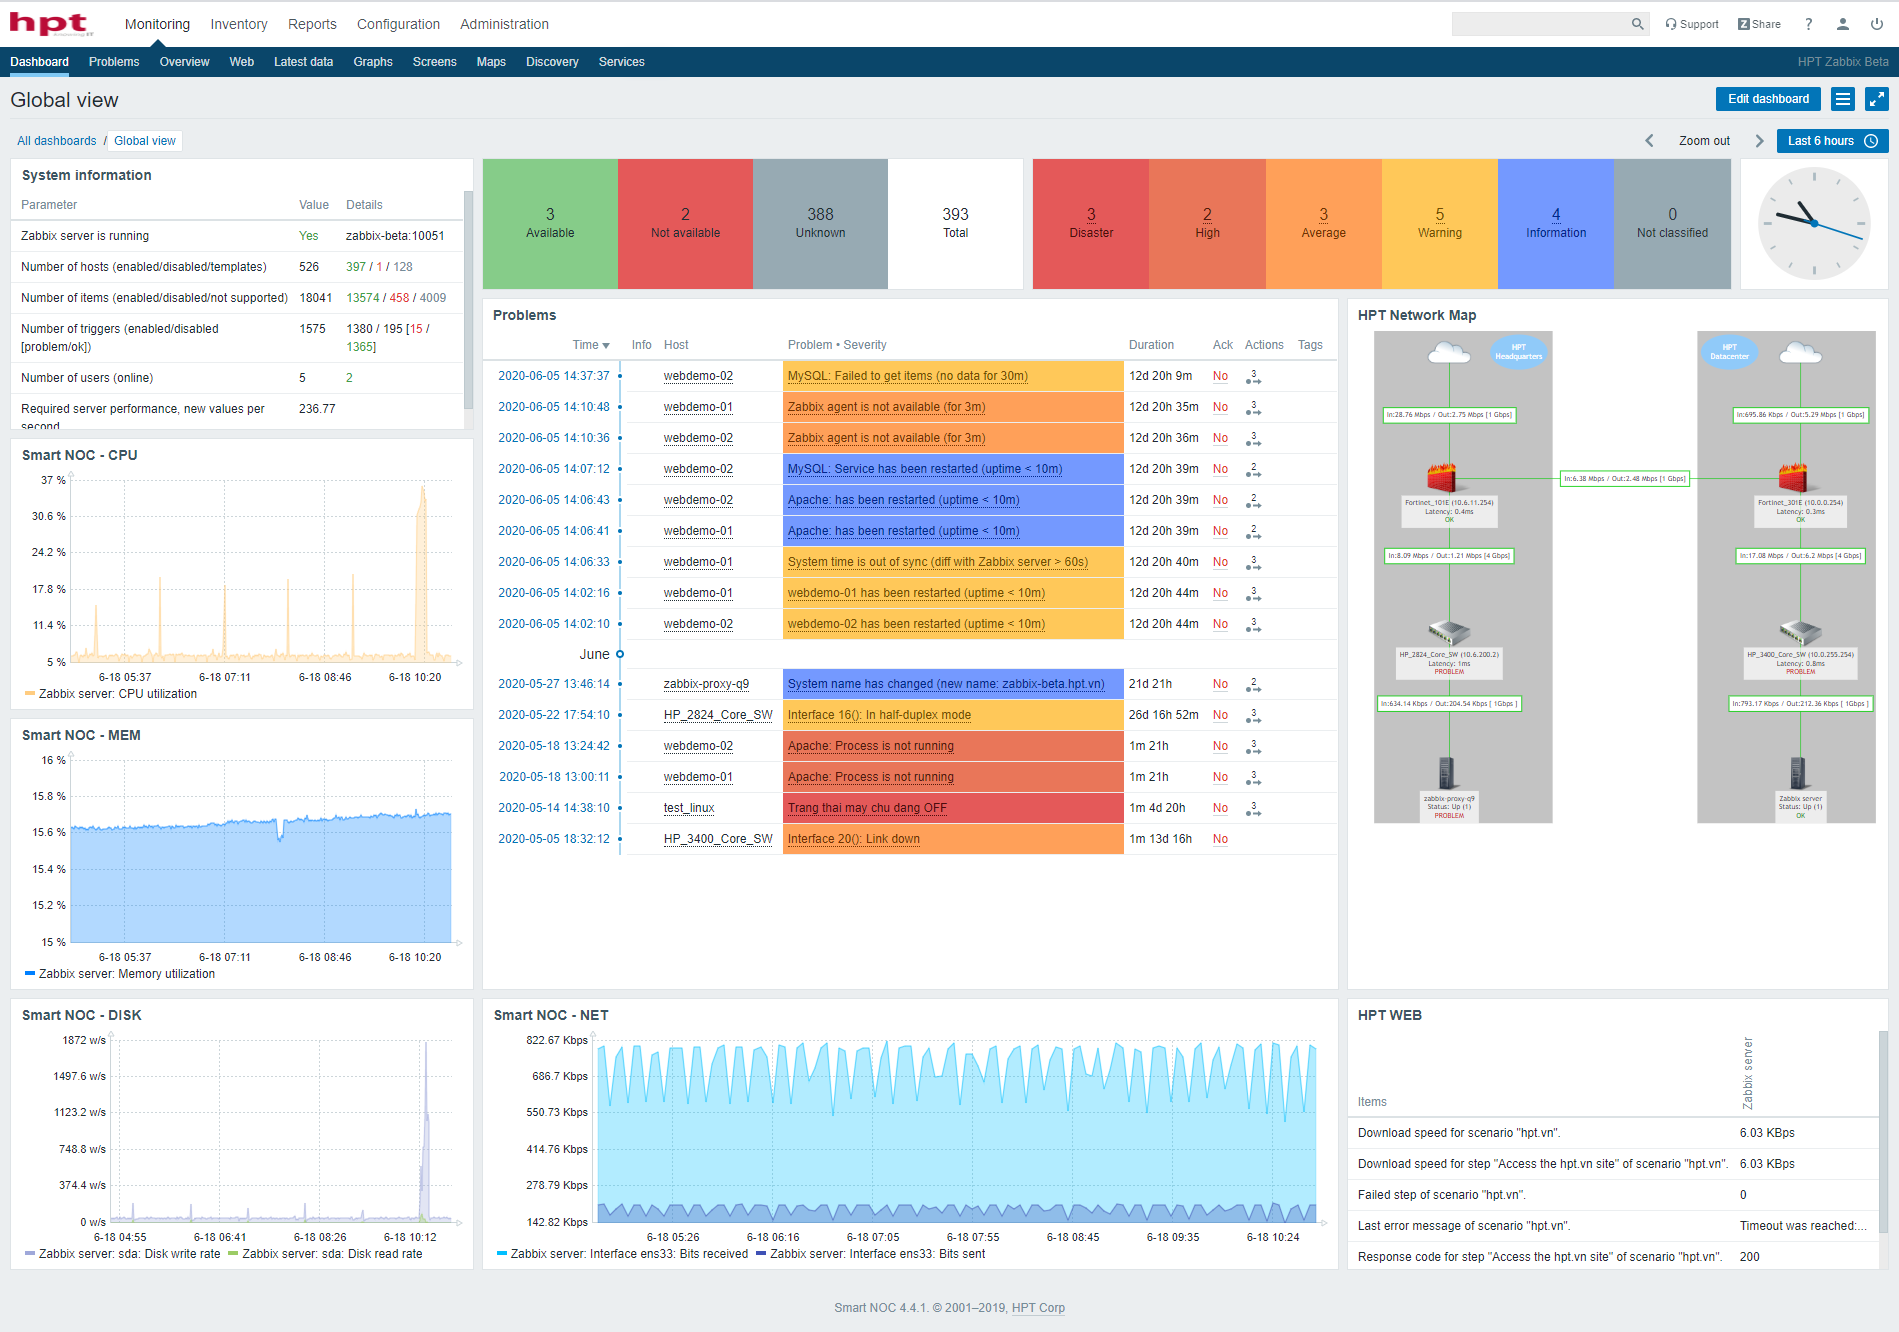Image resolution: width=1899 pixels, height=1332 pixels.
Task: Click Edit dashboard button
Action: pos(1768,99)
